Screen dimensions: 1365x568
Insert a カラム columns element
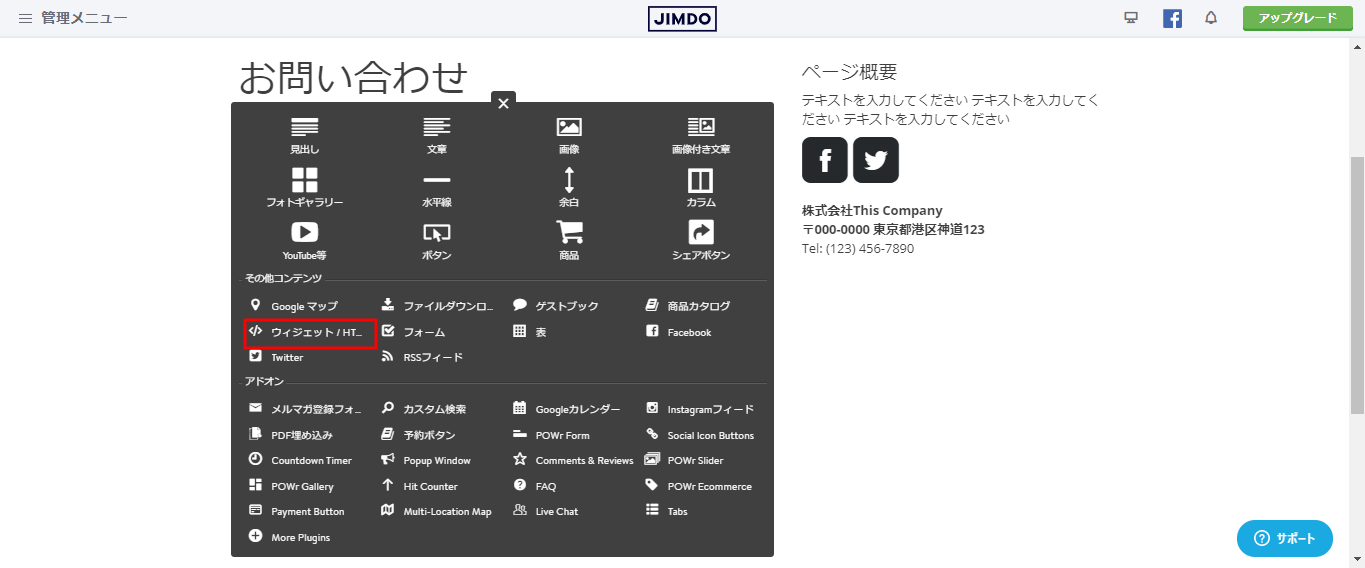(701, 188)
